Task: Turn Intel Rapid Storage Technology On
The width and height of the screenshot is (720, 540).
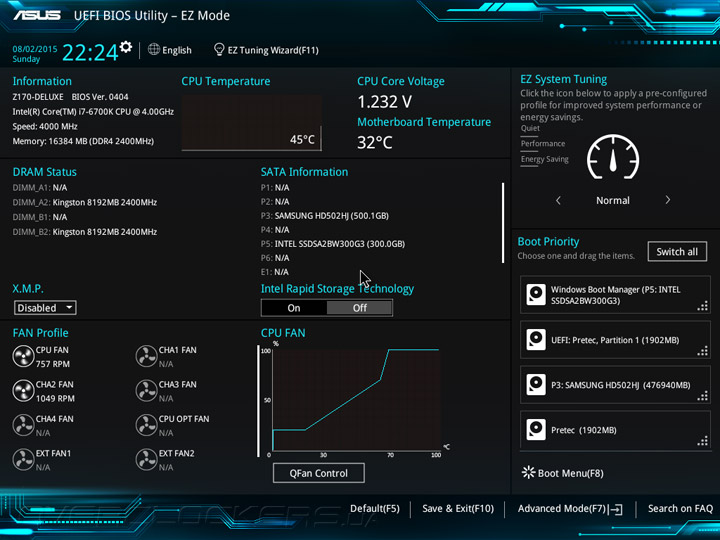Action: tap(294, 308)
